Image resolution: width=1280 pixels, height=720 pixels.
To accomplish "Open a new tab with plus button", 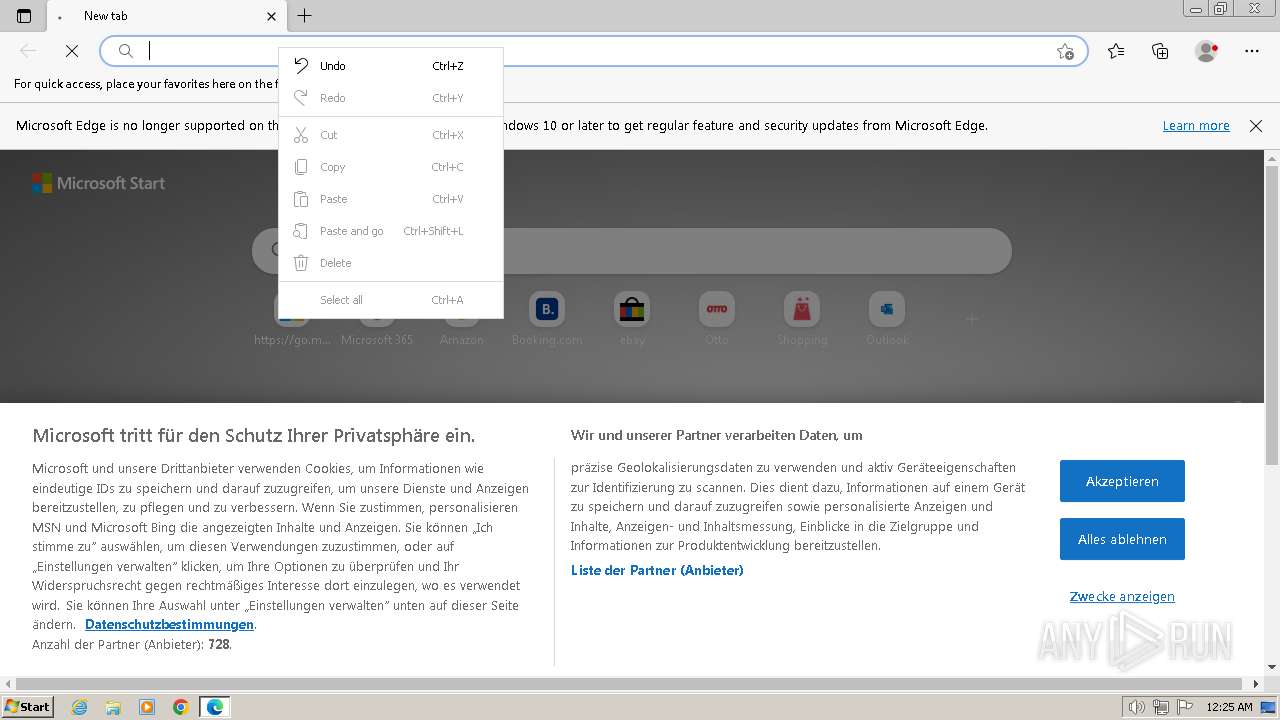I will click(x=305, y=16).
